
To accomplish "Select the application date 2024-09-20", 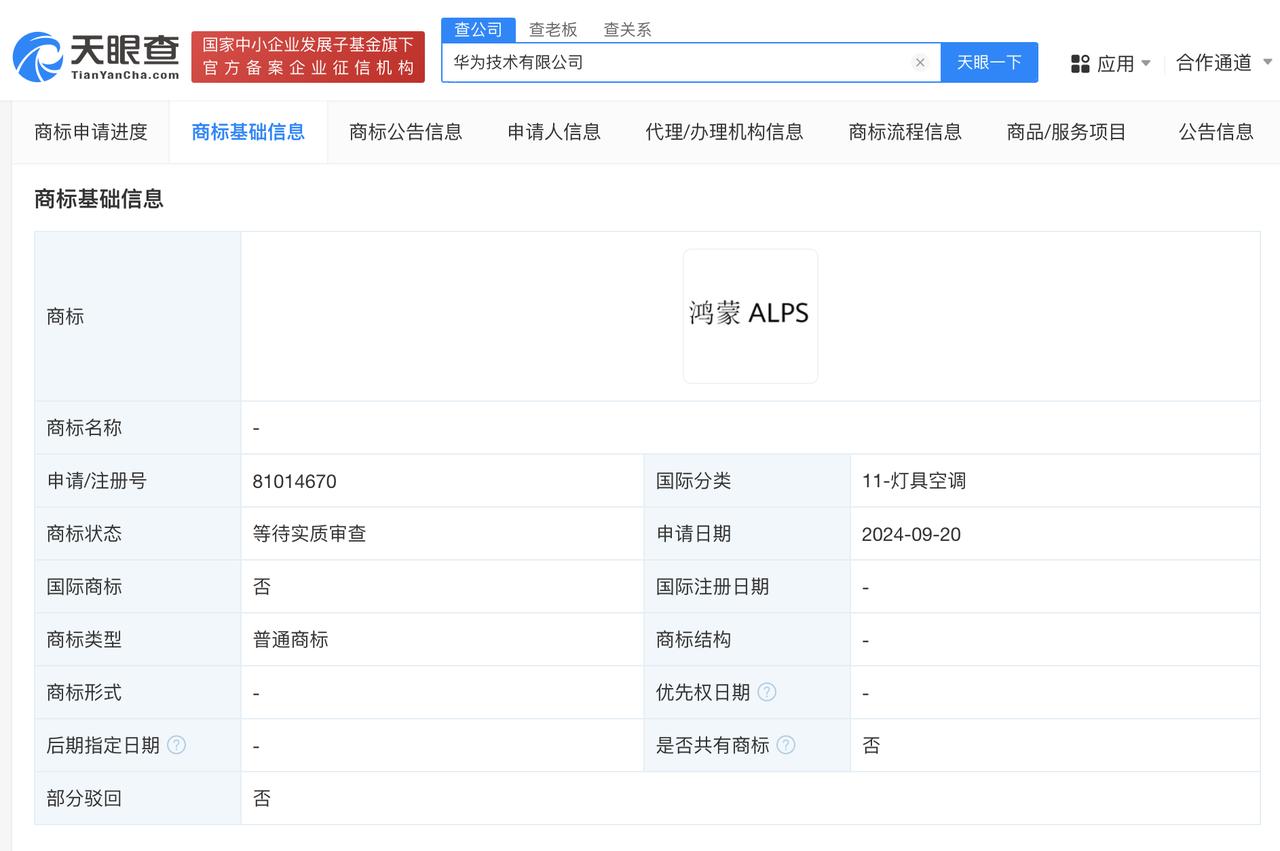I will [911, 534].
